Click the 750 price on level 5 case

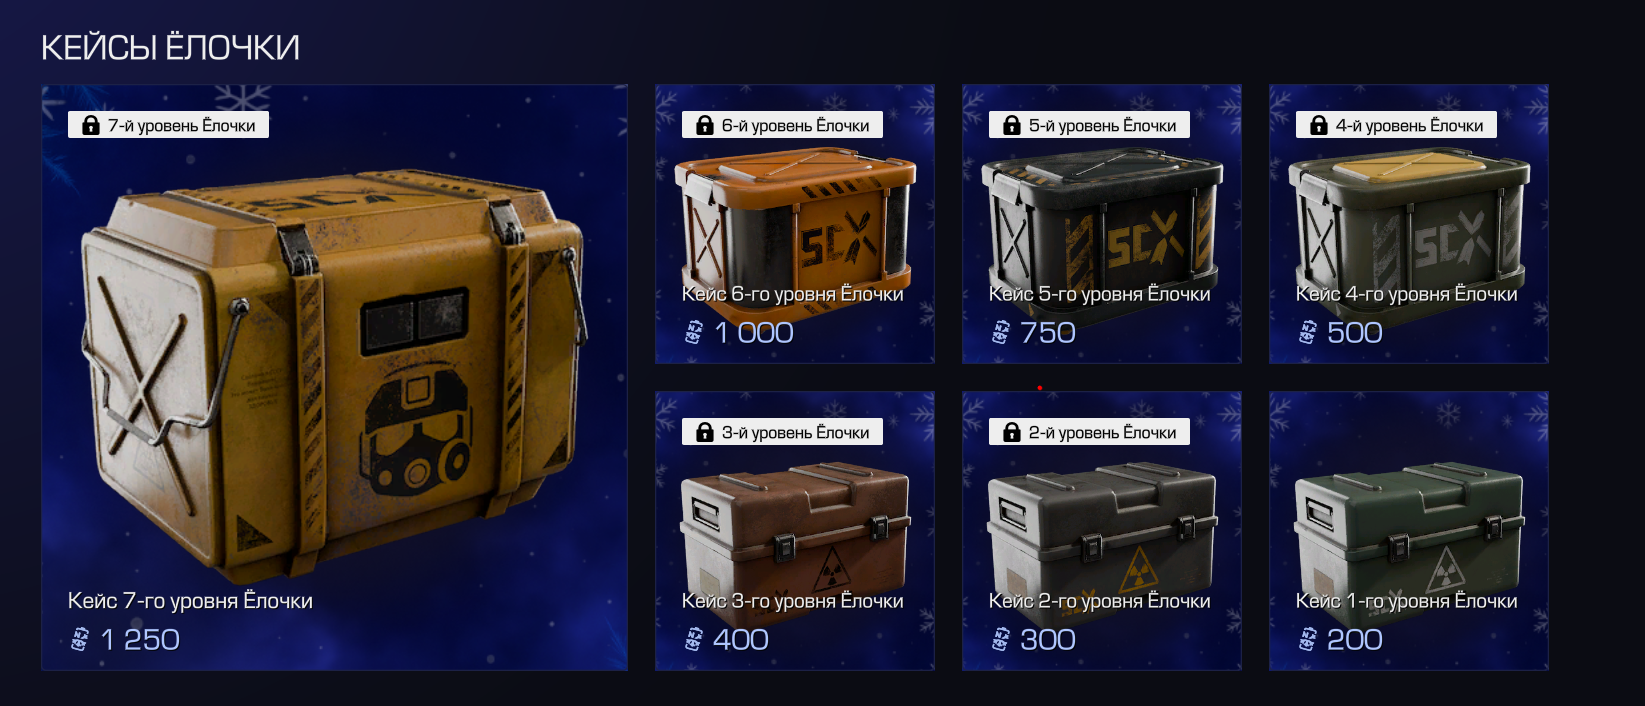[x=1048, y=332]
